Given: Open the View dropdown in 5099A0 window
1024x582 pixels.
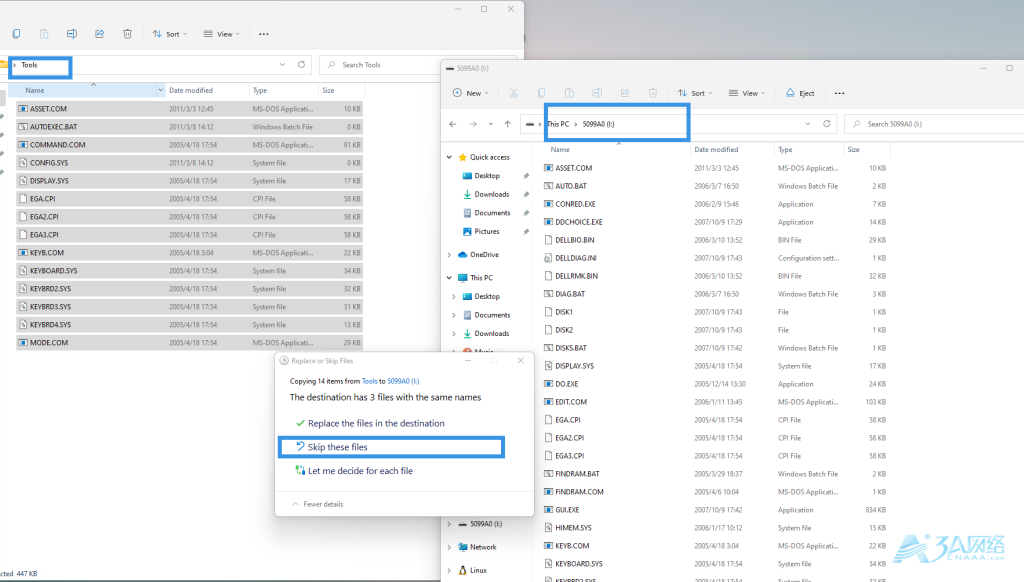Looking at the screenshot, I should (x=746, y=93).
